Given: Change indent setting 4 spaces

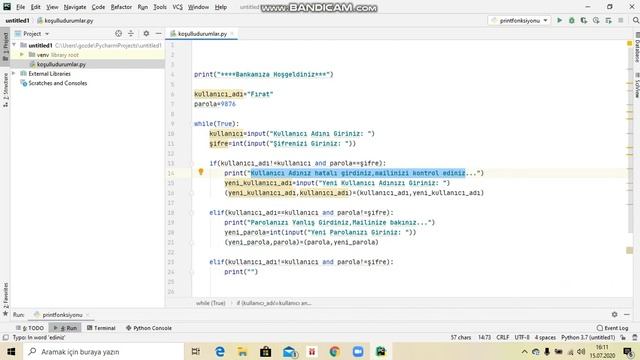Looking at the screenshot, I should click(545, 338).
